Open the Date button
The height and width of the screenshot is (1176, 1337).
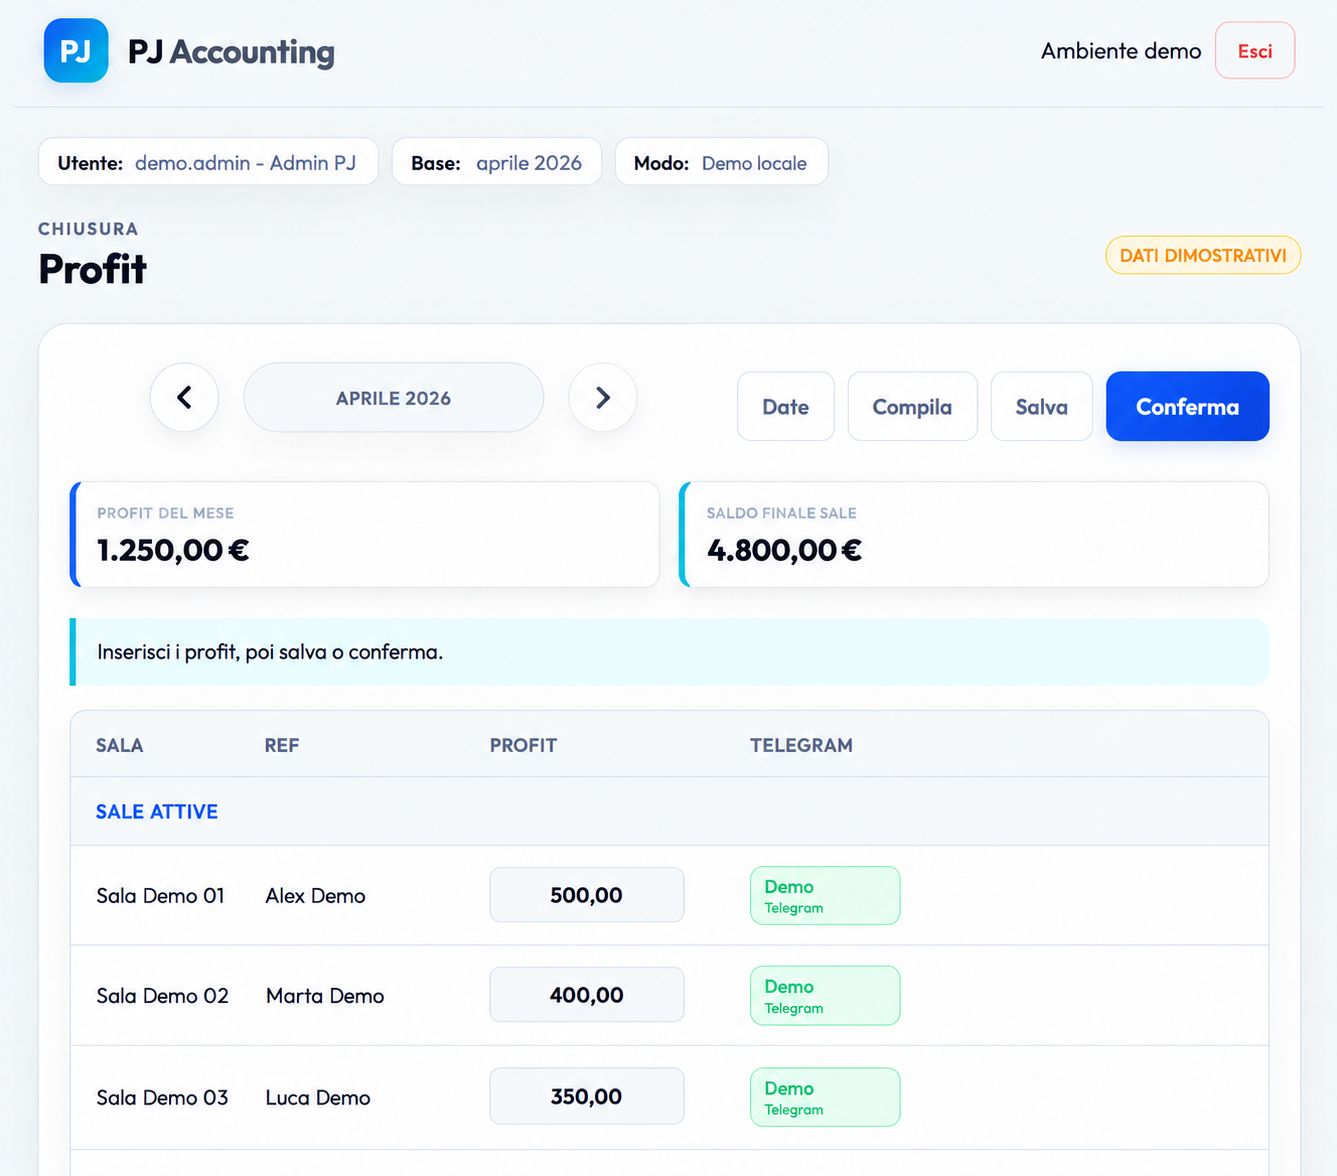786,407
